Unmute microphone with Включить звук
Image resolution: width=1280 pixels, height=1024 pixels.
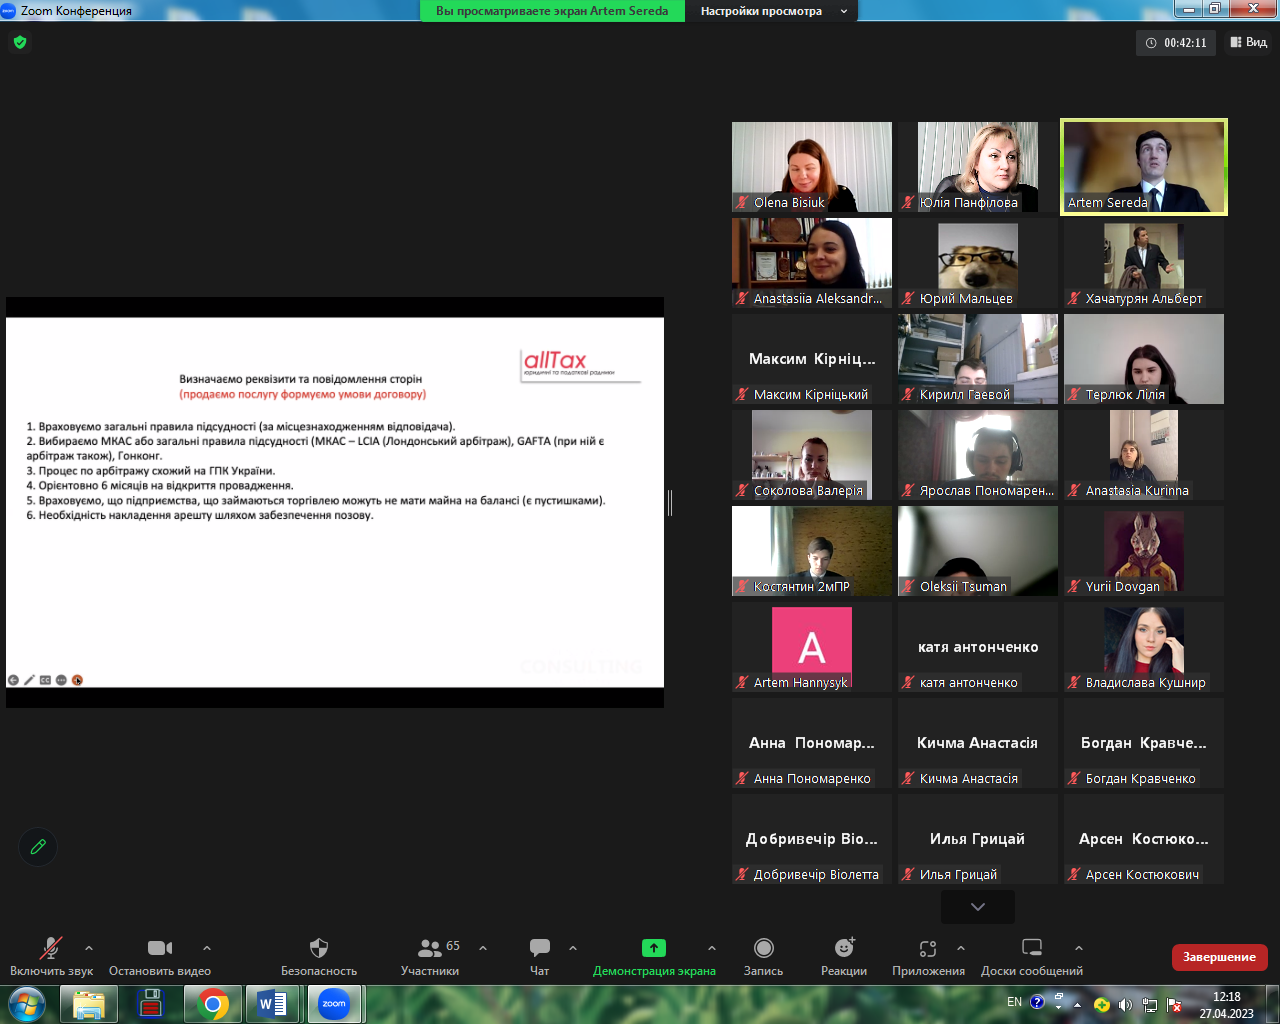tap(51, 957)
